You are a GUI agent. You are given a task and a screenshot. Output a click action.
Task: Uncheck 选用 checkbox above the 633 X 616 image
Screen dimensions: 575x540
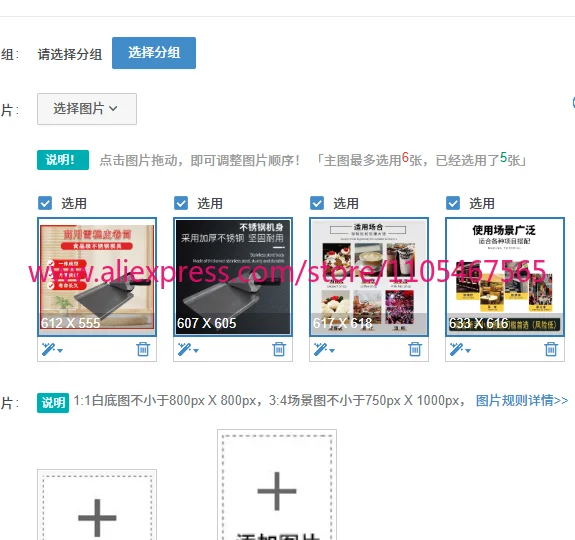pyautogui.click(x=453, y=203)
